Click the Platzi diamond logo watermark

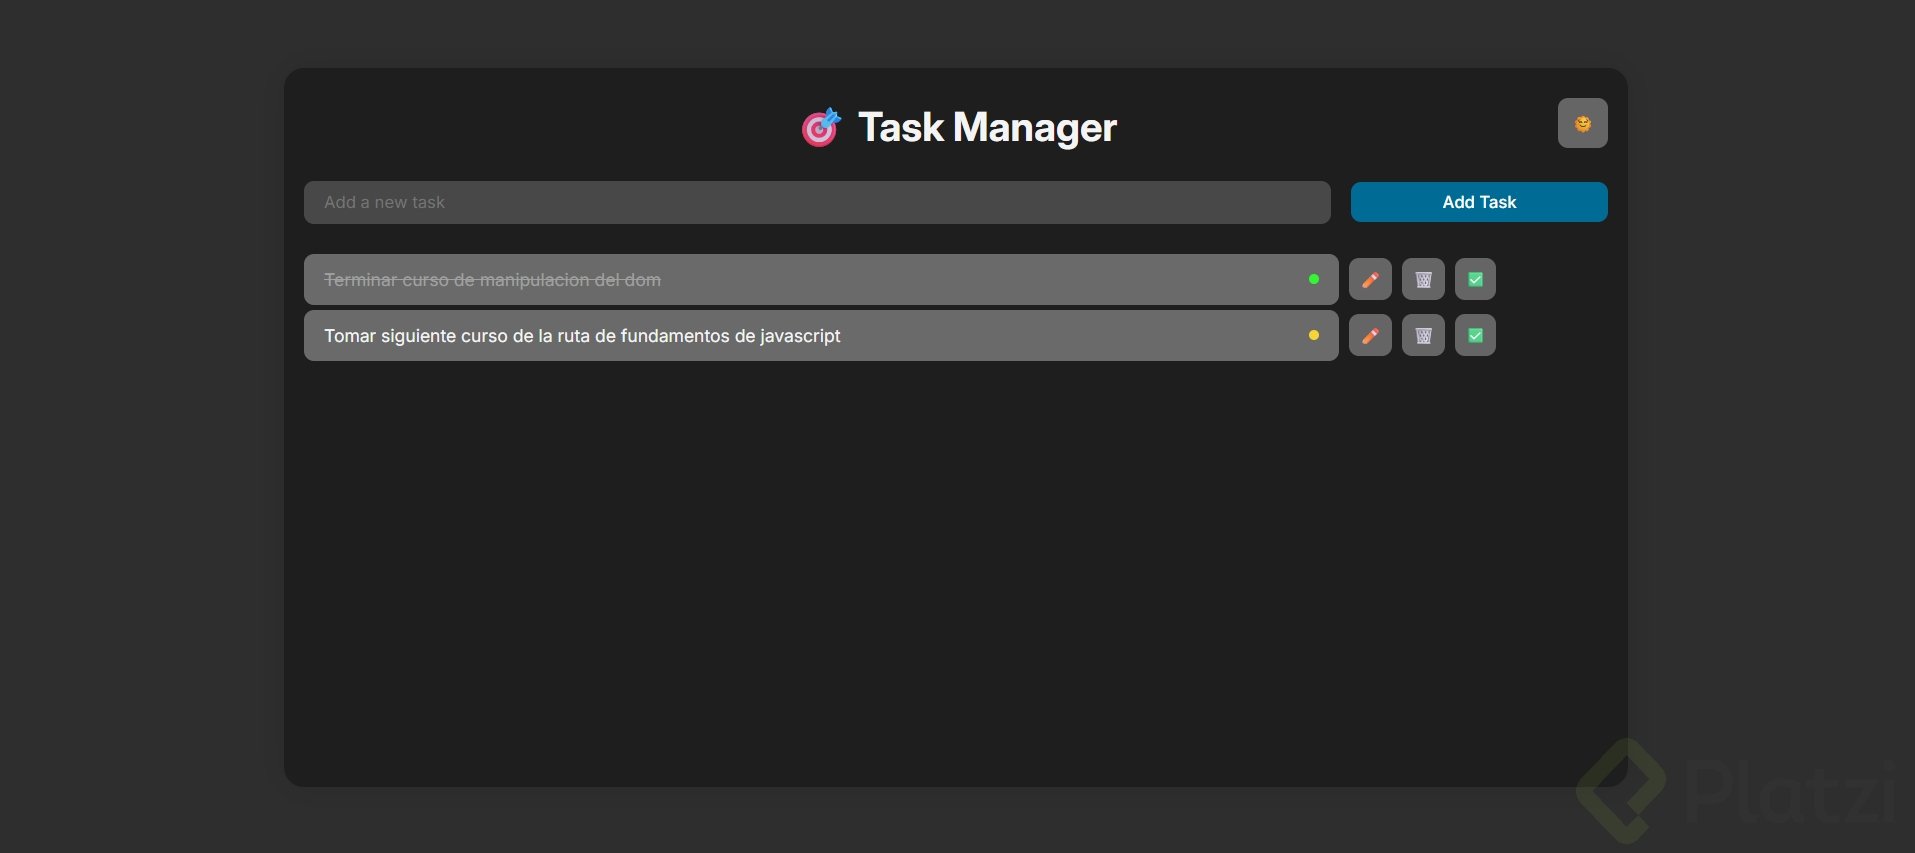pyautogui.click(x=1622, y=790)
